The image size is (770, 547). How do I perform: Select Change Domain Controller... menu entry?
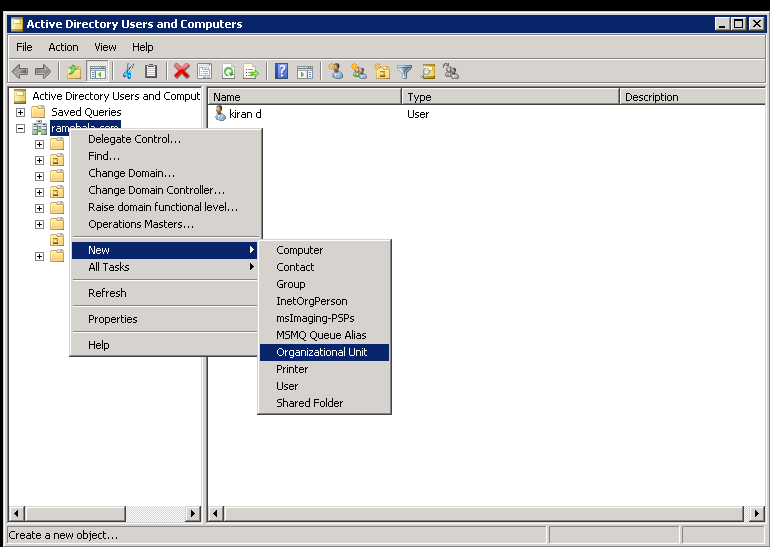point(165,190)
